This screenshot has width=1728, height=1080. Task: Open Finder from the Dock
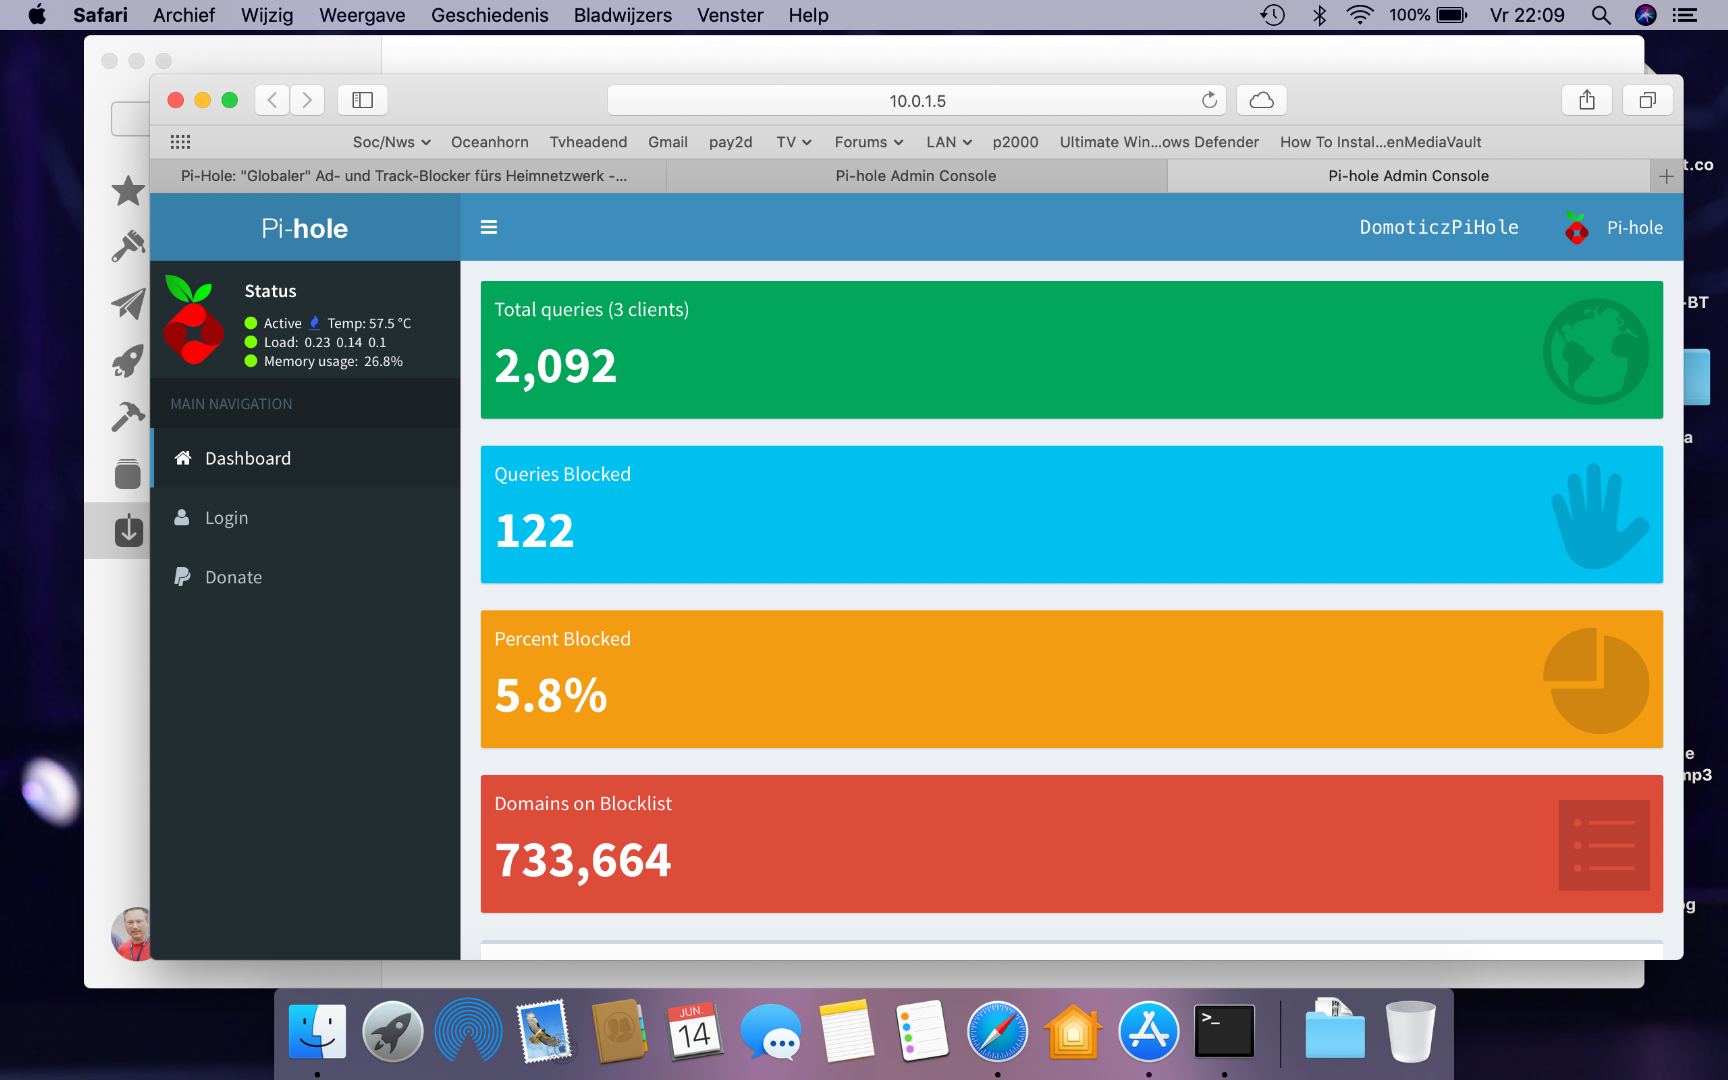click(x=317, y=1032)
